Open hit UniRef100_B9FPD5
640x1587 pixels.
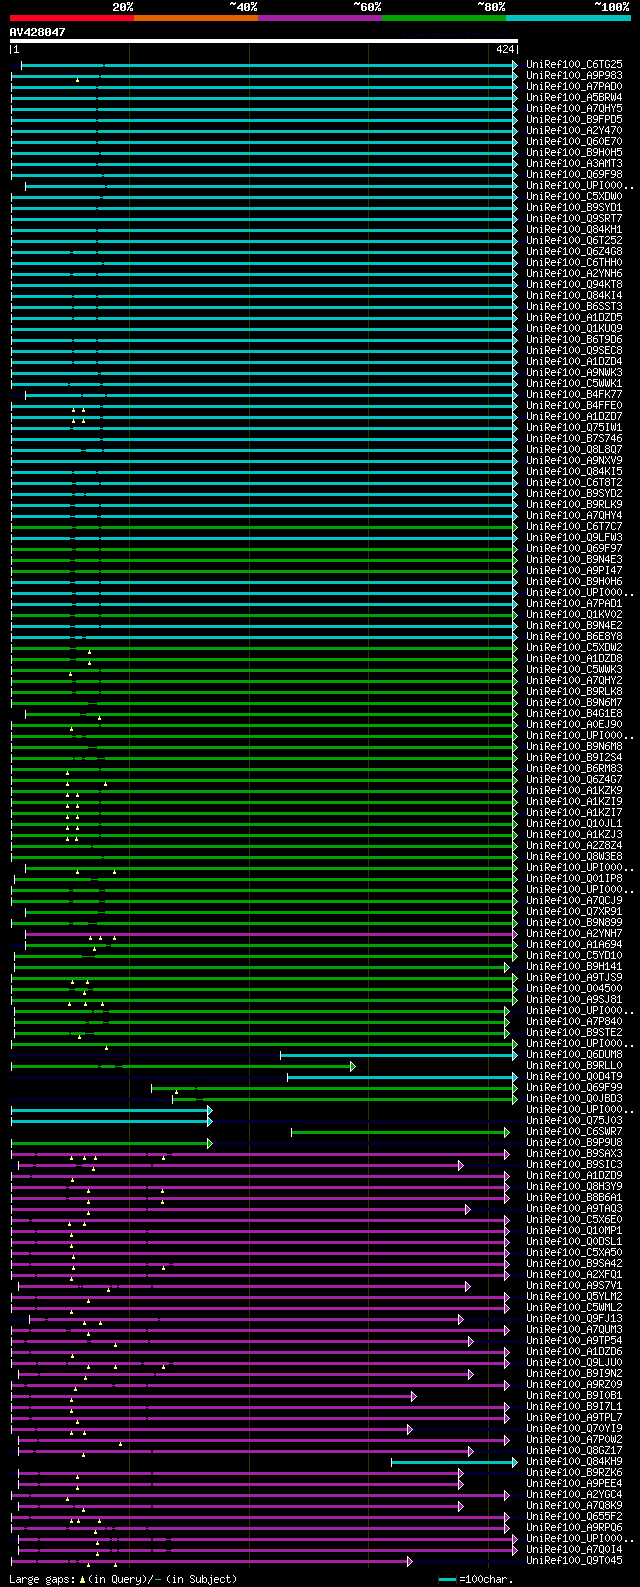(x=574, y=119)
